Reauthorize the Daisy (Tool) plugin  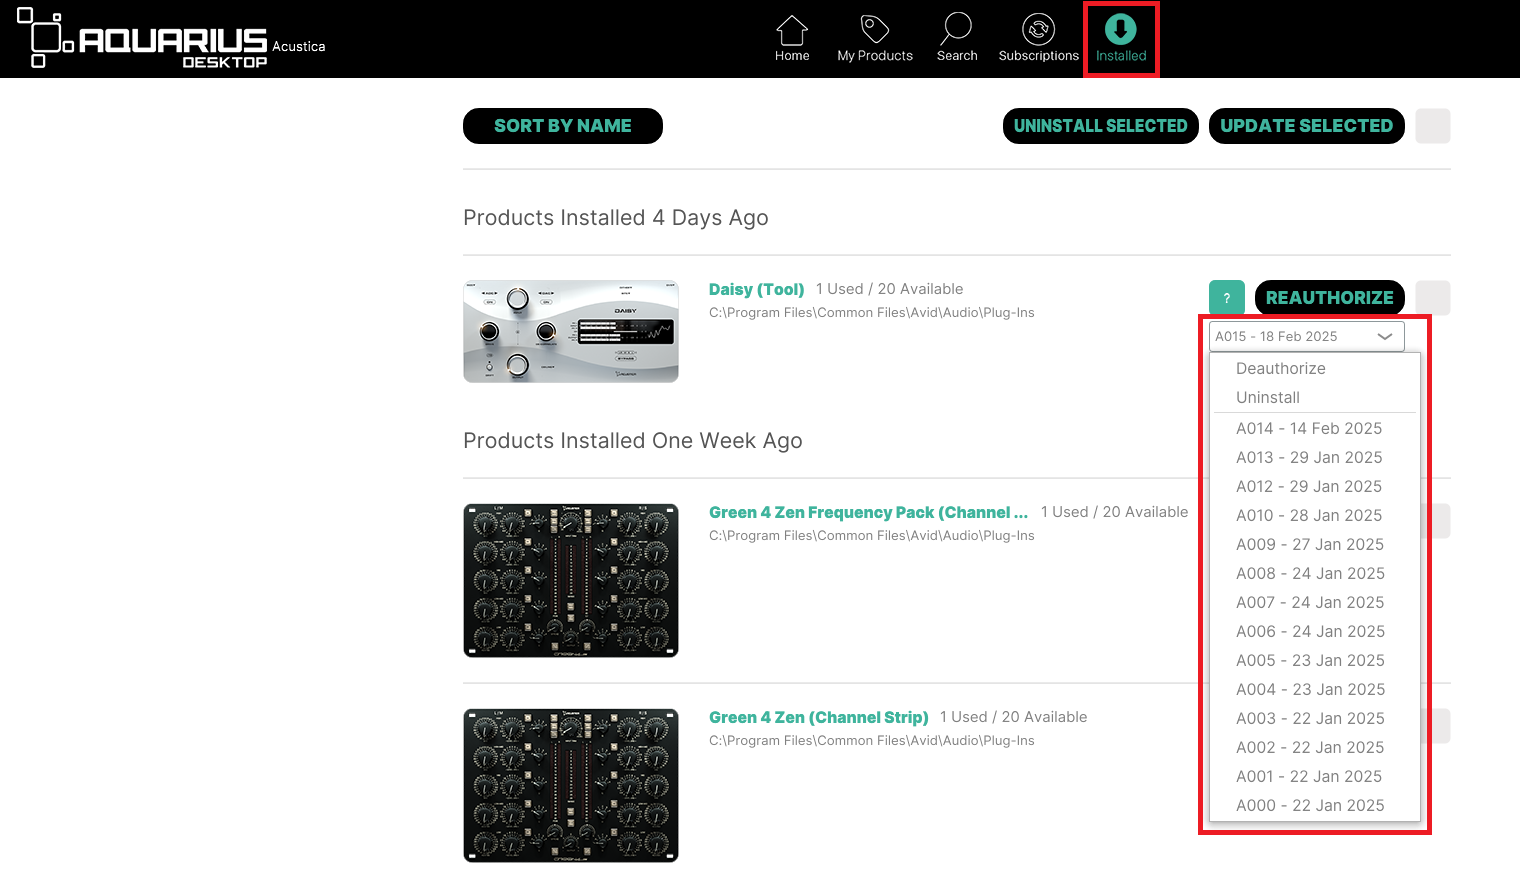(x=1330, y=298)
